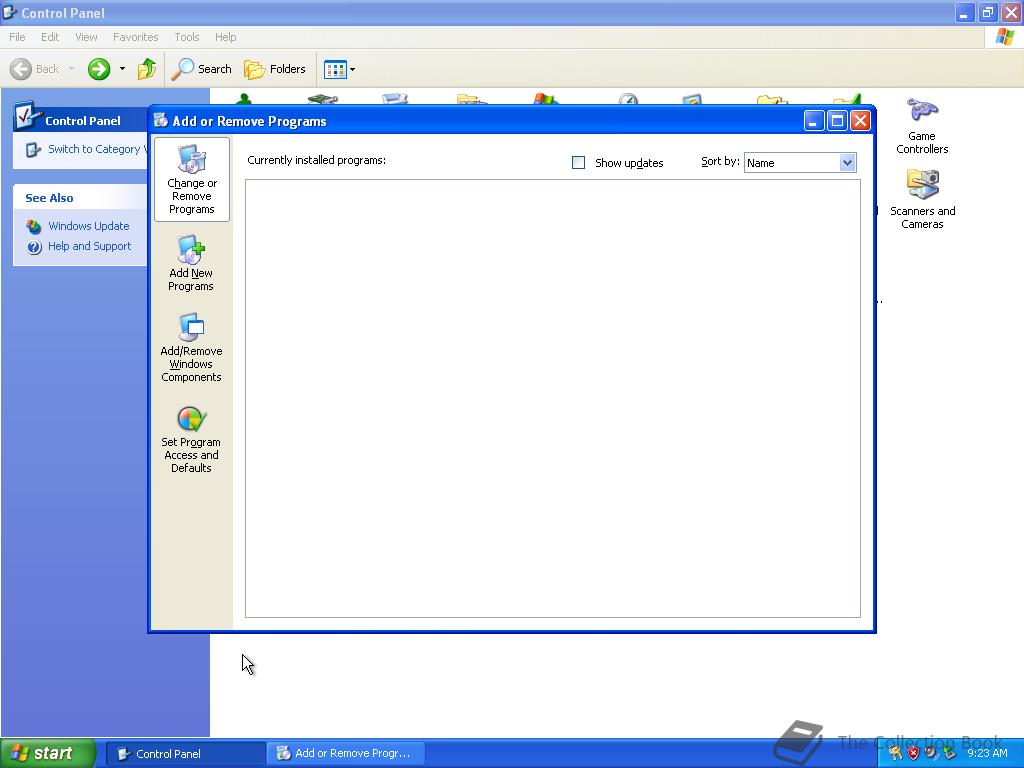The image size is (1024, 768).
Task: Open the Tools menu in Control Panel
Action: tap(187, 37)
